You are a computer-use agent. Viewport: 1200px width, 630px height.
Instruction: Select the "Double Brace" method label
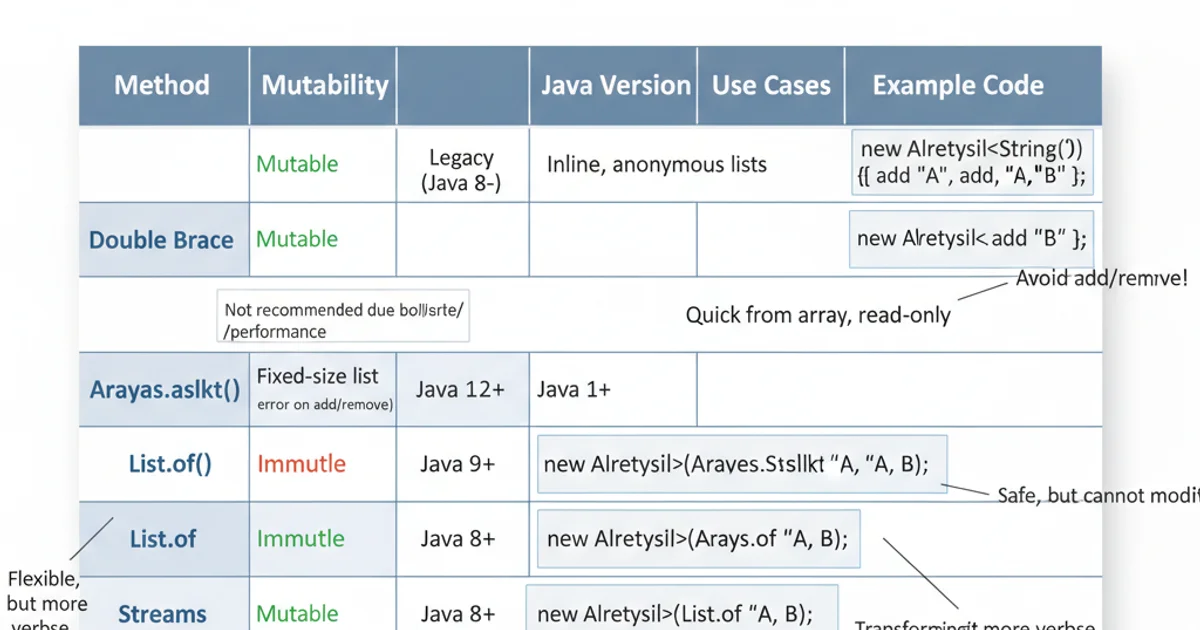[161, 240]
